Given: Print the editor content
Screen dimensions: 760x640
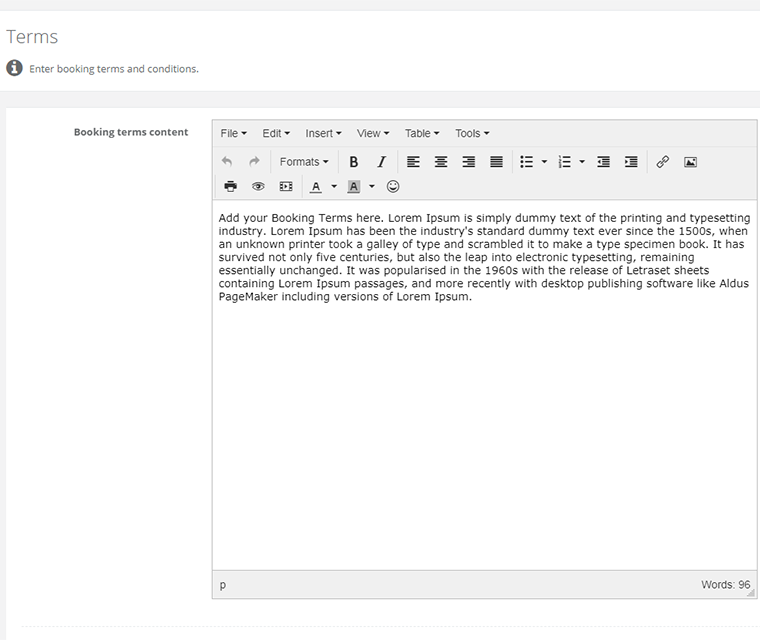Looking at the screenshot, I should coord(231,186).
